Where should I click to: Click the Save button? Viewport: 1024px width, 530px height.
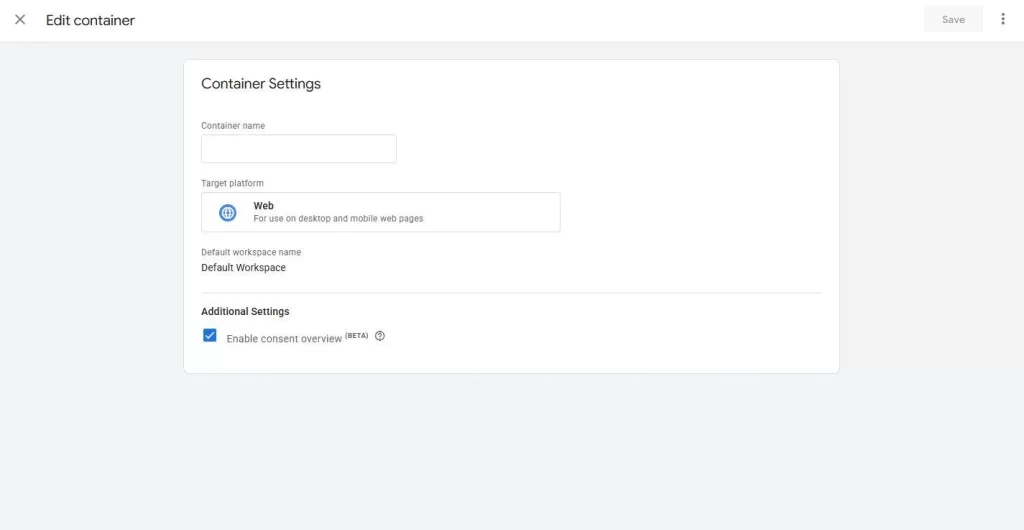953,19
